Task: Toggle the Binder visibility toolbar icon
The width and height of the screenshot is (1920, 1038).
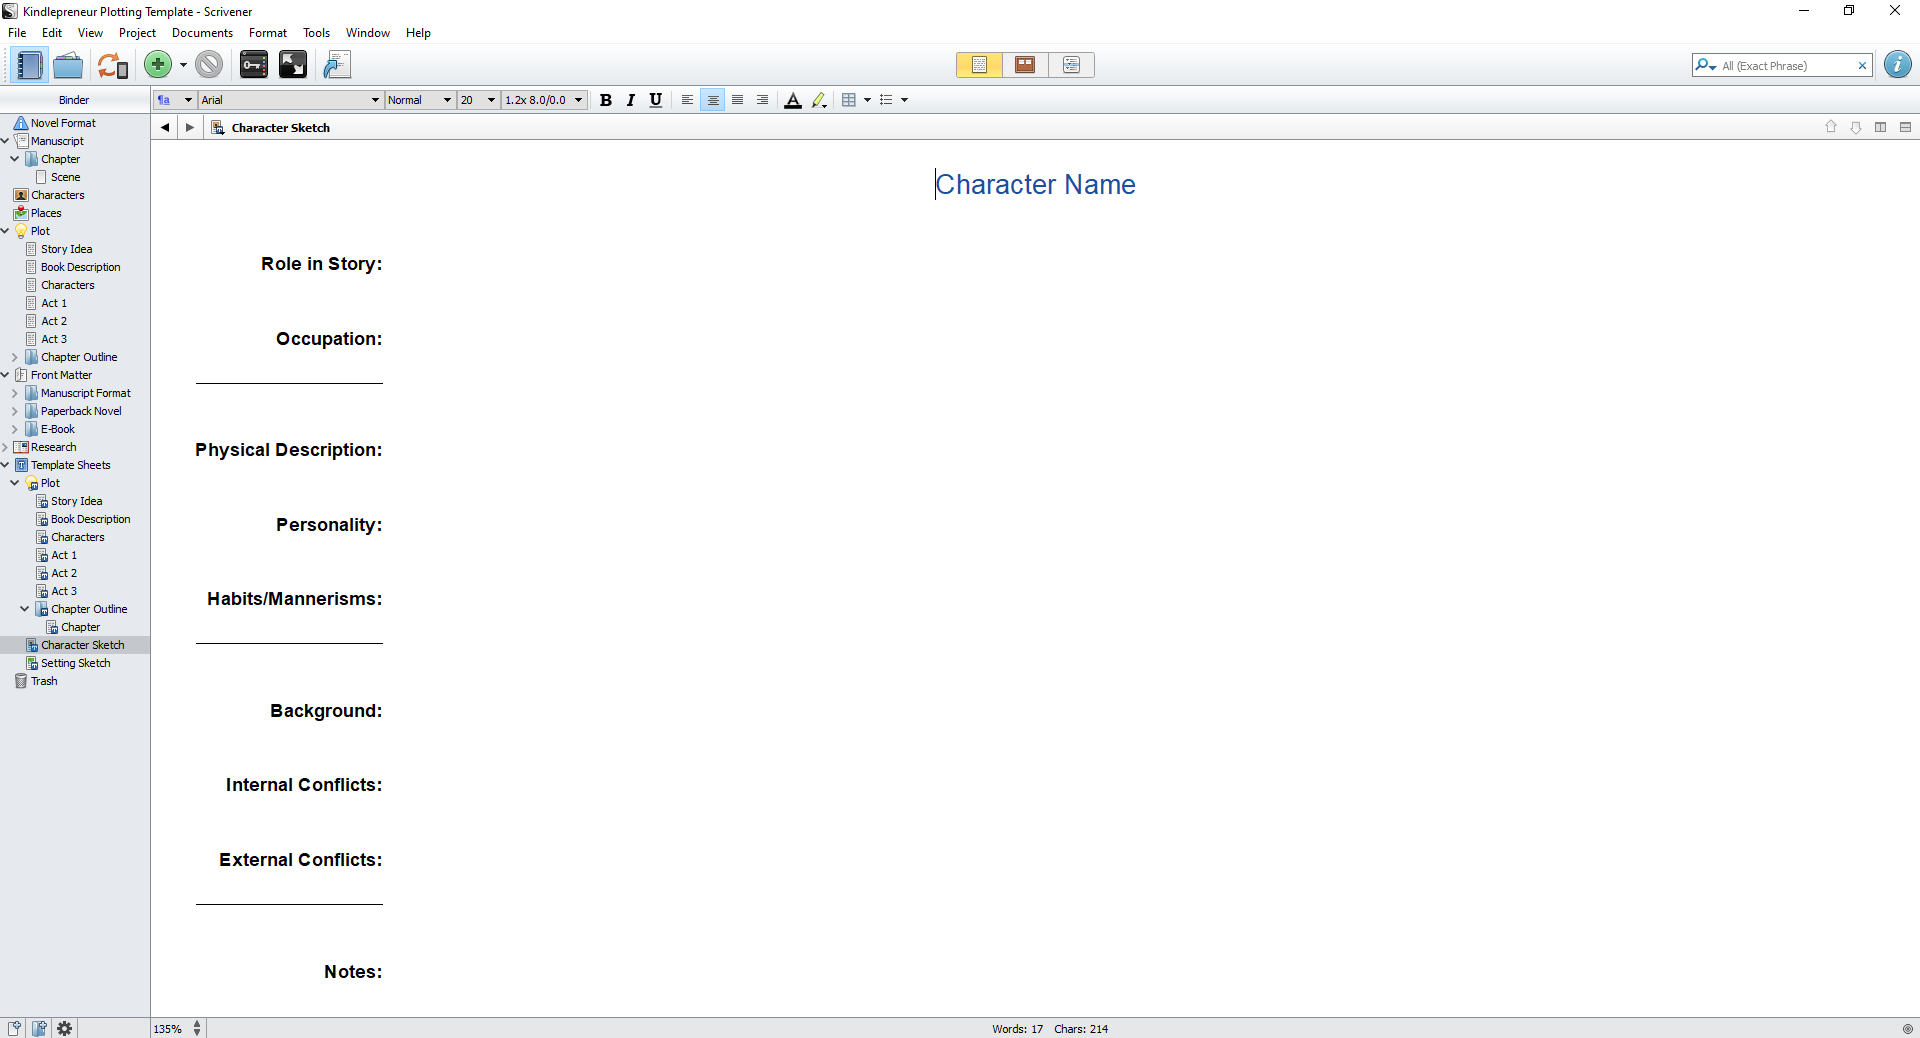Action: pos(28,65)
